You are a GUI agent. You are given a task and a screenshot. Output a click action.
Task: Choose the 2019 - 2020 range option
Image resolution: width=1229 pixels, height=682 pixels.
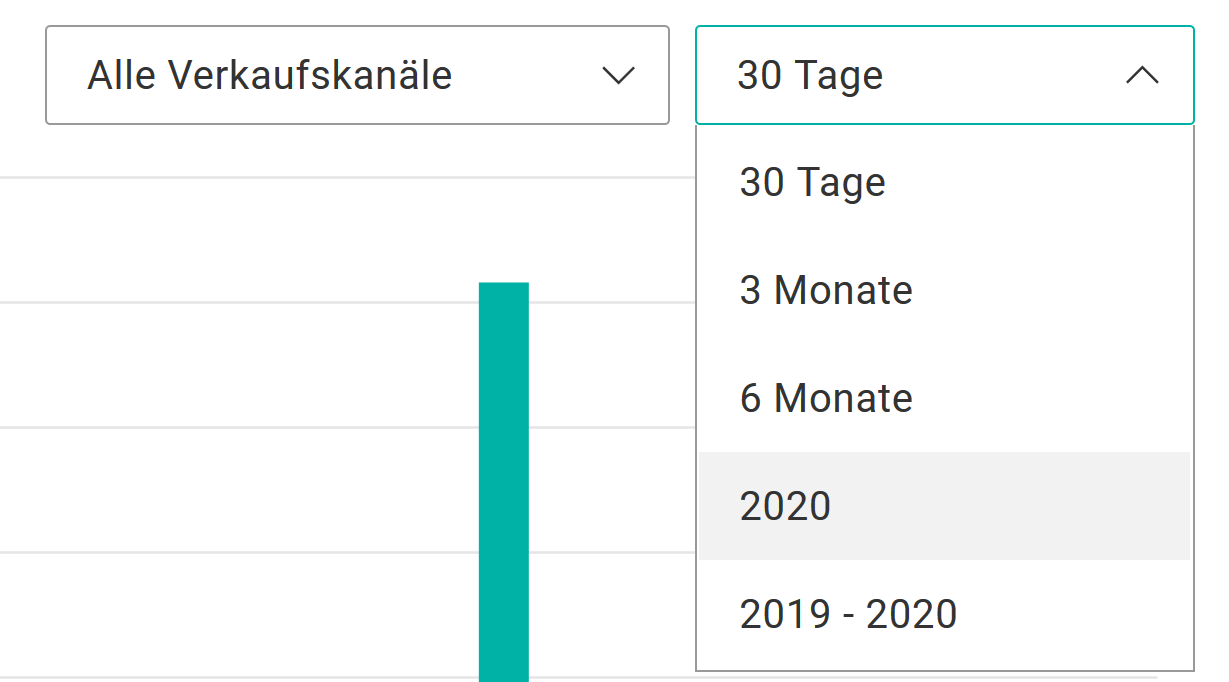tap(848, 614)
